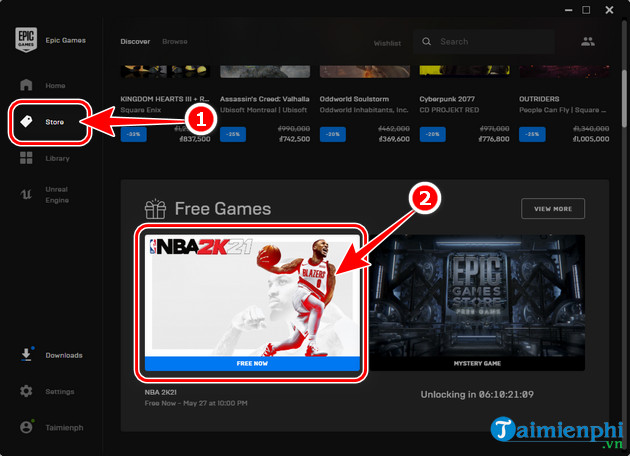Open the Mystery Game vault thumbnail

[477, 295]
